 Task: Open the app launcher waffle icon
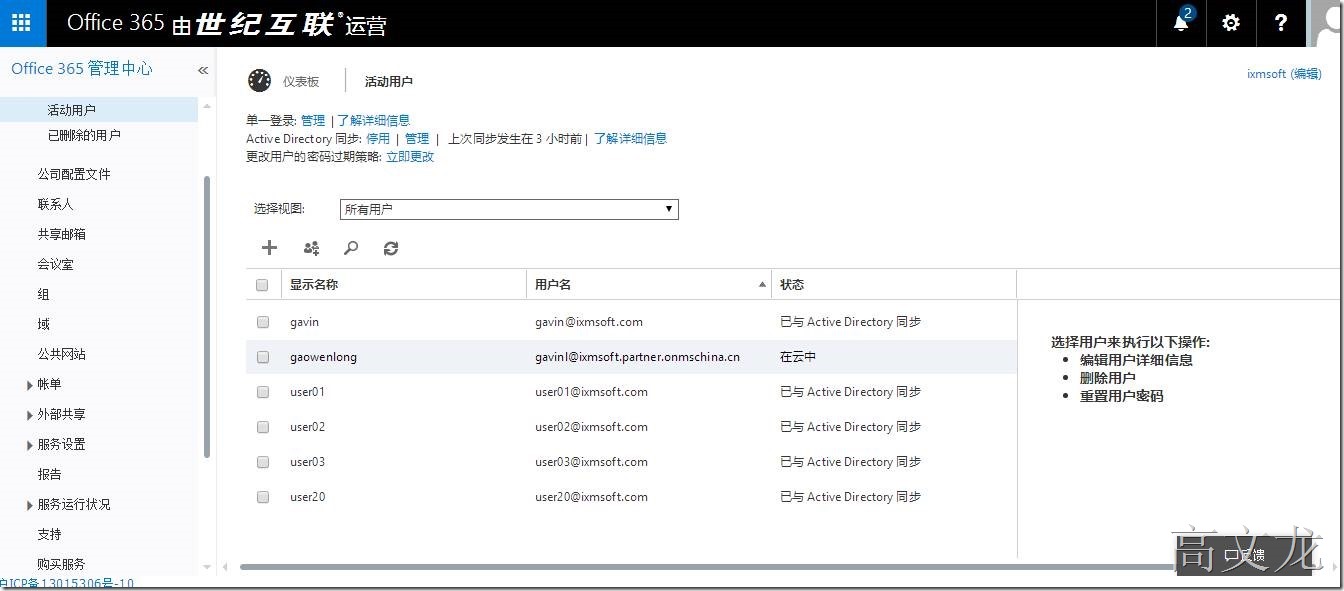click(22, 23)
